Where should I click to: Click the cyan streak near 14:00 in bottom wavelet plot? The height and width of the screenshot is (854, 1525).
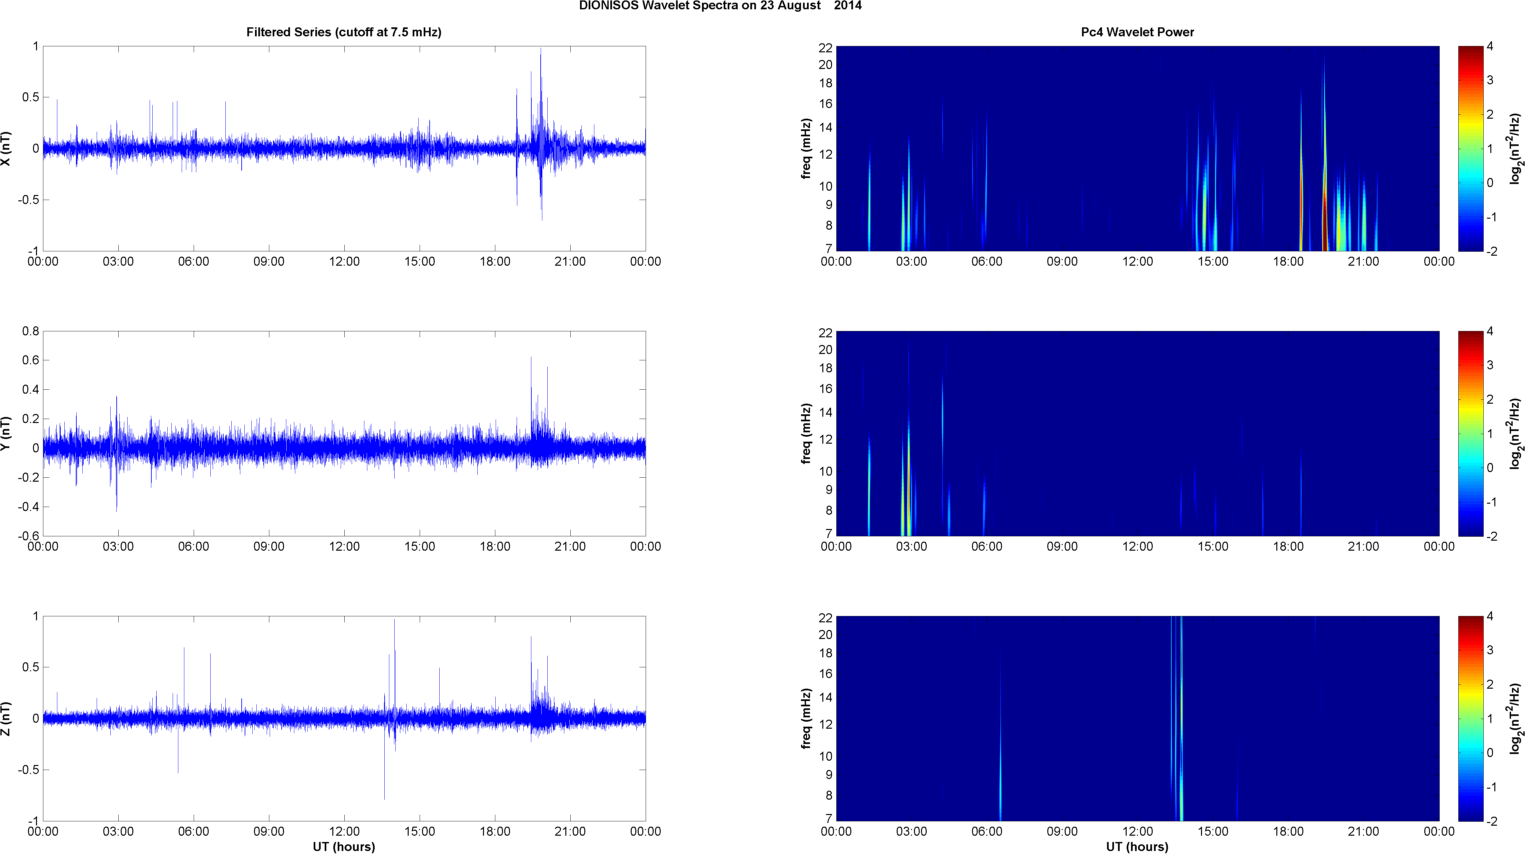[1180, 720]
